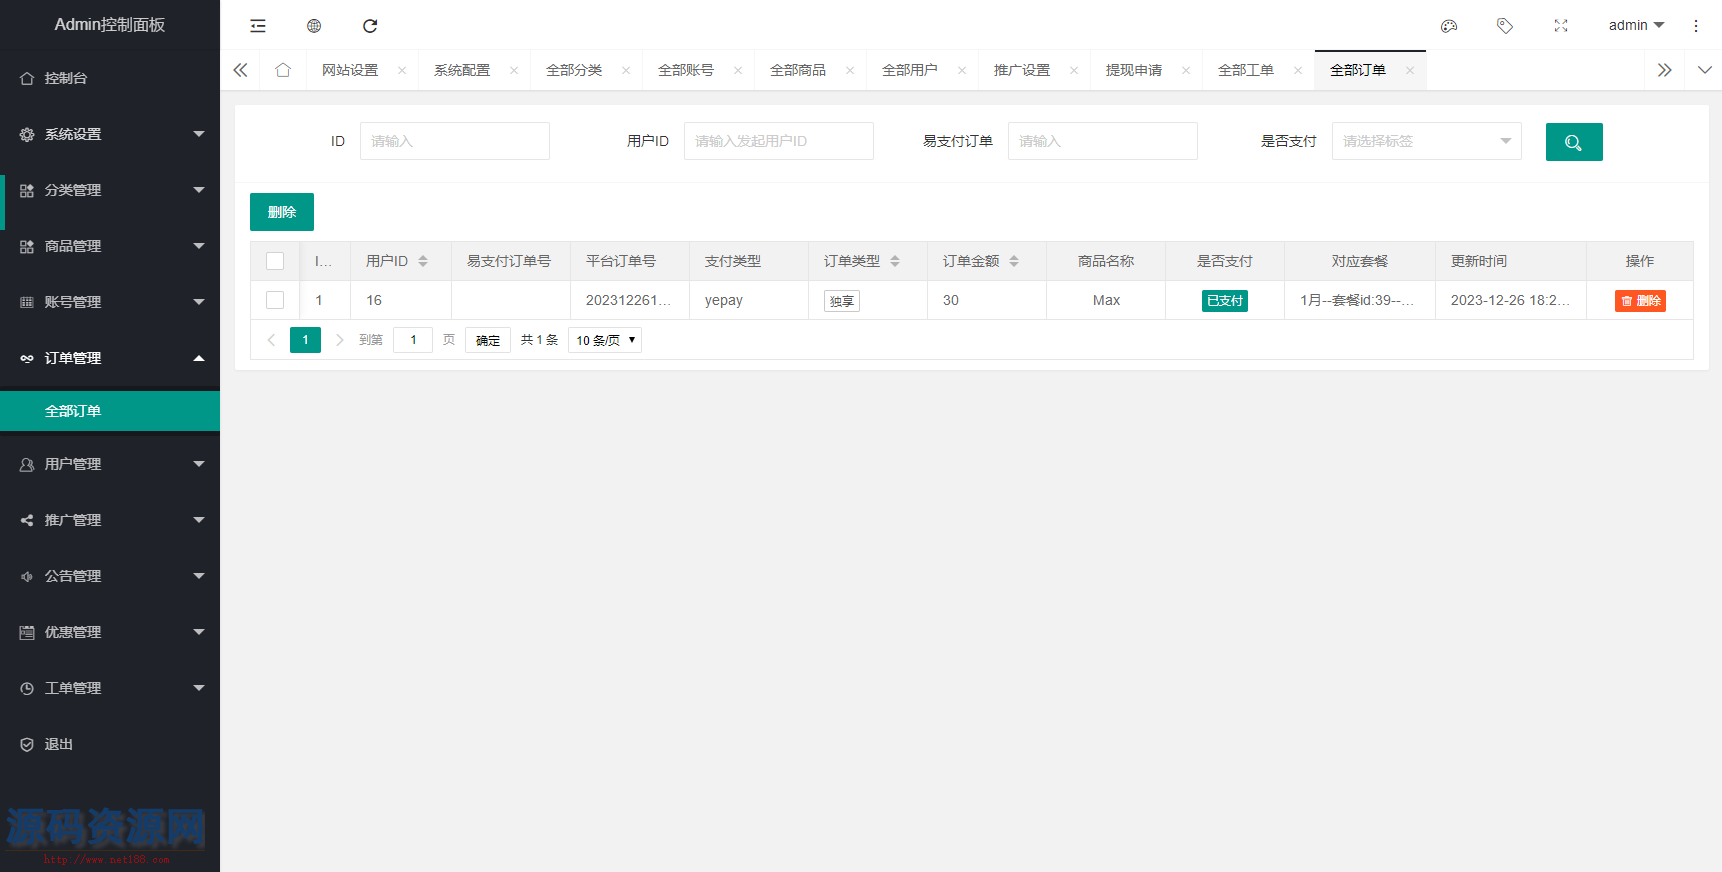Open the admin user dropdown

pyautogui.click(x=1636, y=26)
